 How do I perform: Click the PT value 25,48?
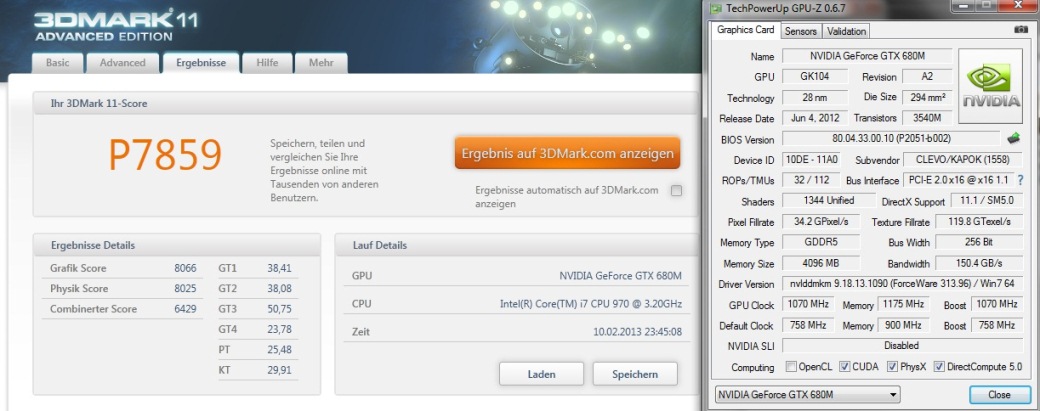point(279,349)
